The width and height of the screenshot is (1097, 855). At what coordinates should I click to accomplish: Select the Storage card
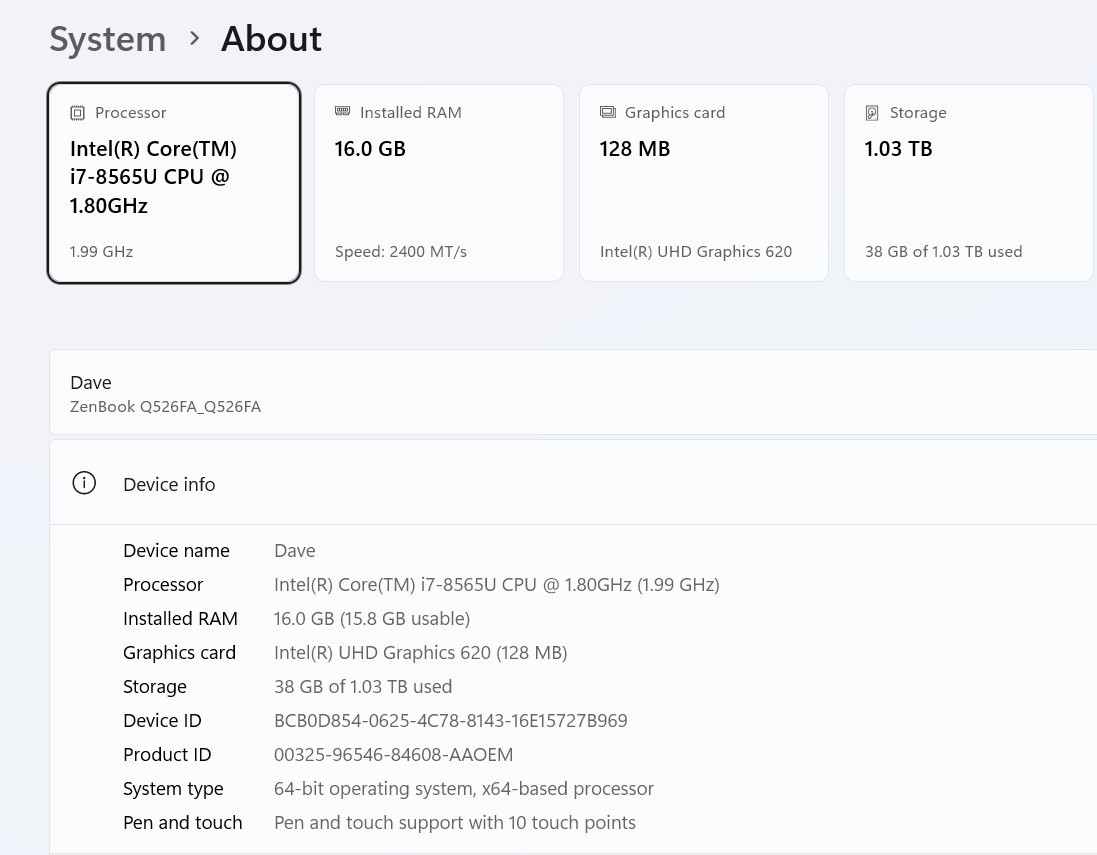969,183
